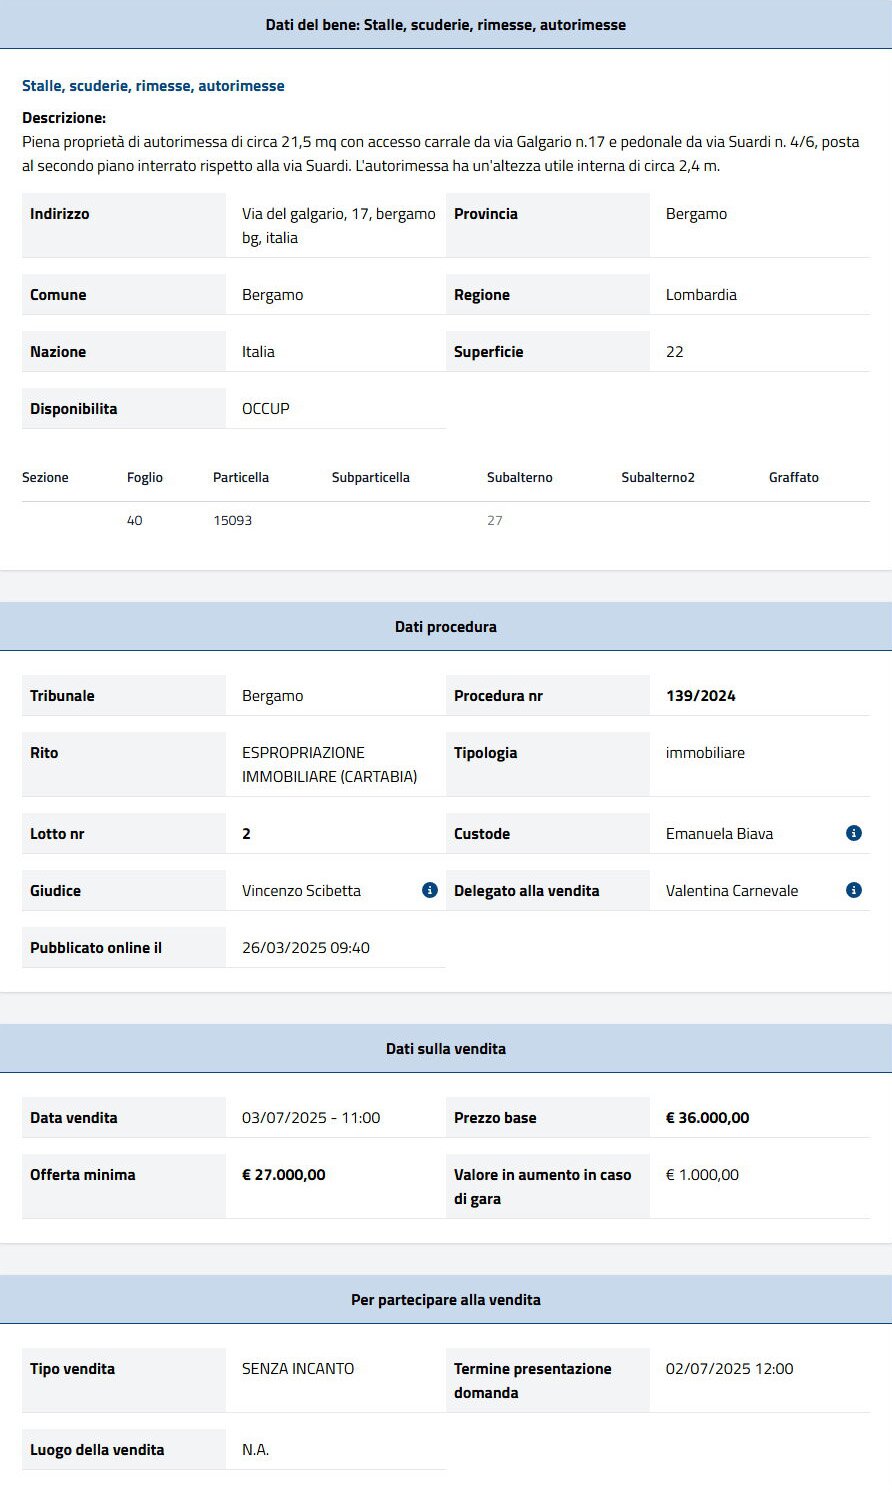Click the submission deadline '02/07/2025 12:00'
This screenshot has width=892, height=1492.
point(730,1369)
